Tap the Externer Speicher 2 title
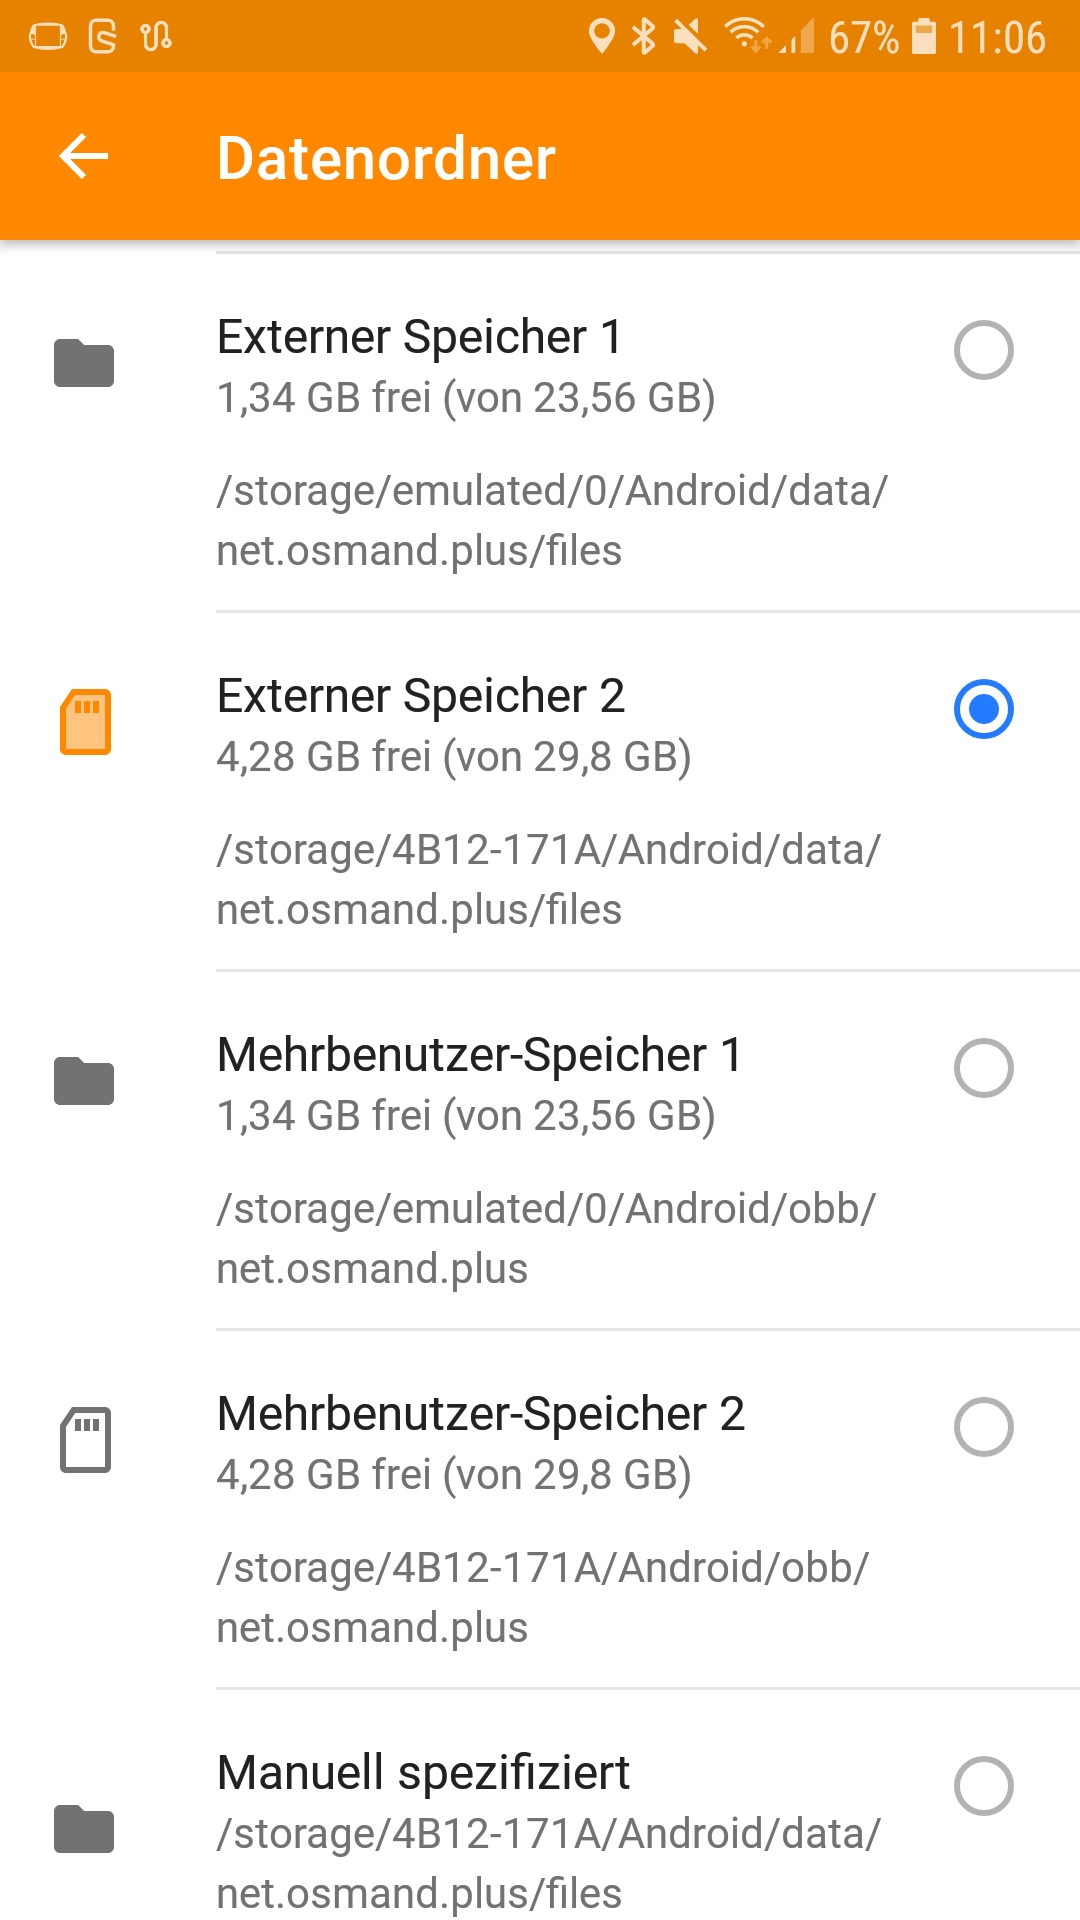The width and height of the screenshot is (1080, 1920). (x=421, y=696)
